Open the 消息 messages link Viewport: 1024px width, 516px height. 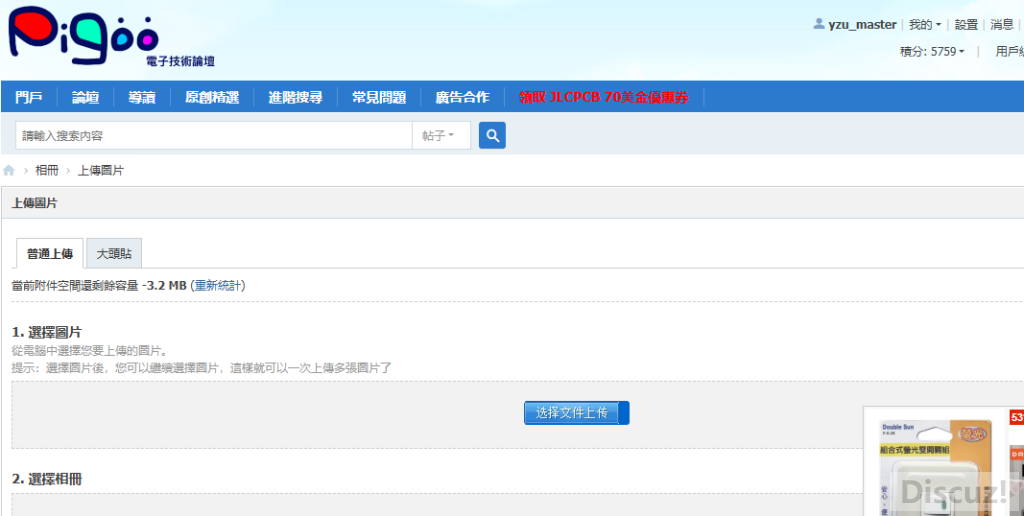tap(1002, 25)
